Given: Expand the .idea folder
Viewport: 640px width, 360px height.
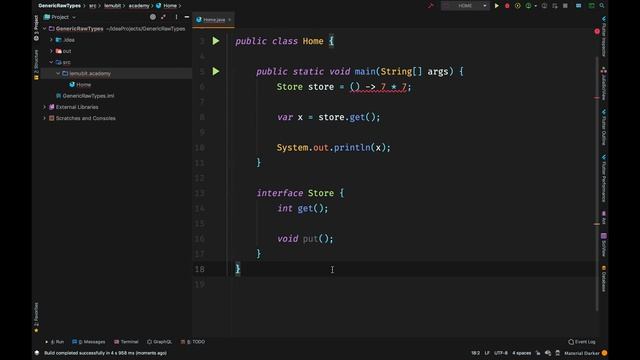Looking at the screenshot, I should (x=51, y=40).
